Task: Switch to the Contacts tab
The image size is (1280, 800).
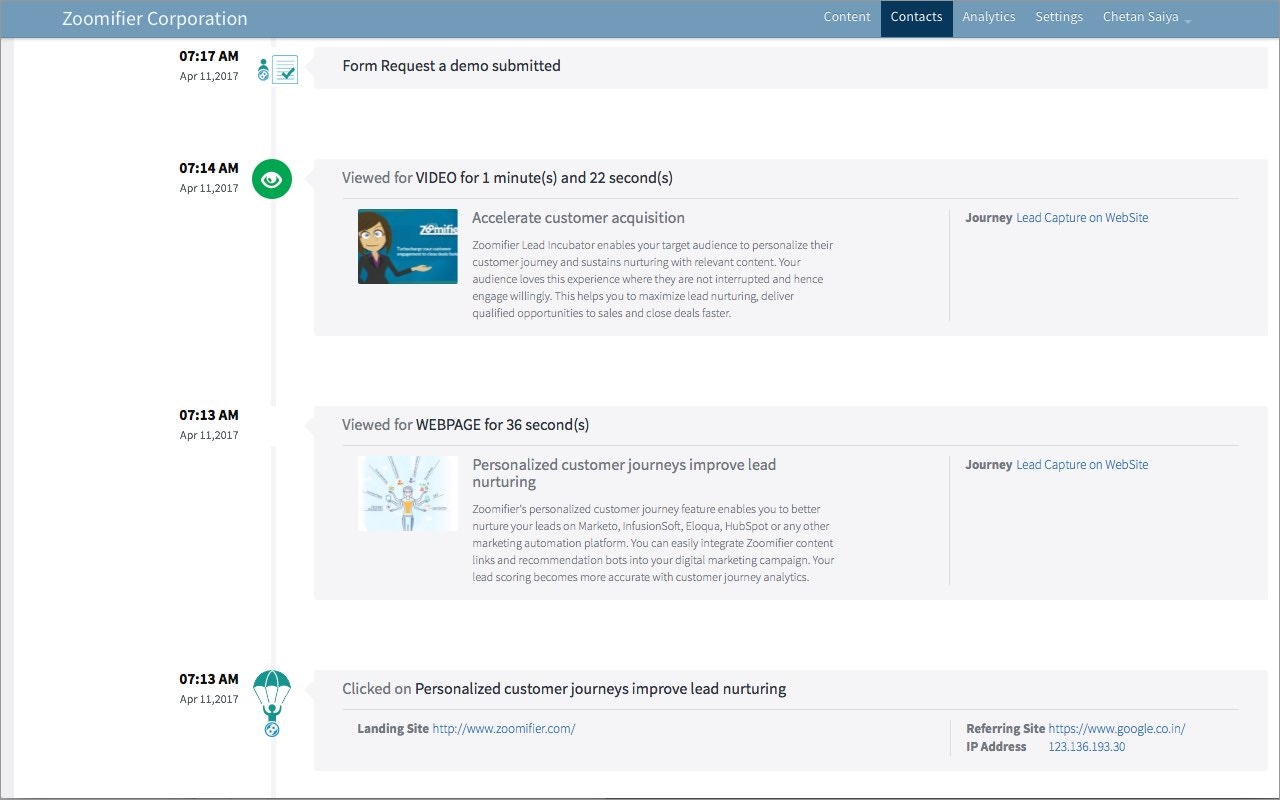Action: click(916, 17)
